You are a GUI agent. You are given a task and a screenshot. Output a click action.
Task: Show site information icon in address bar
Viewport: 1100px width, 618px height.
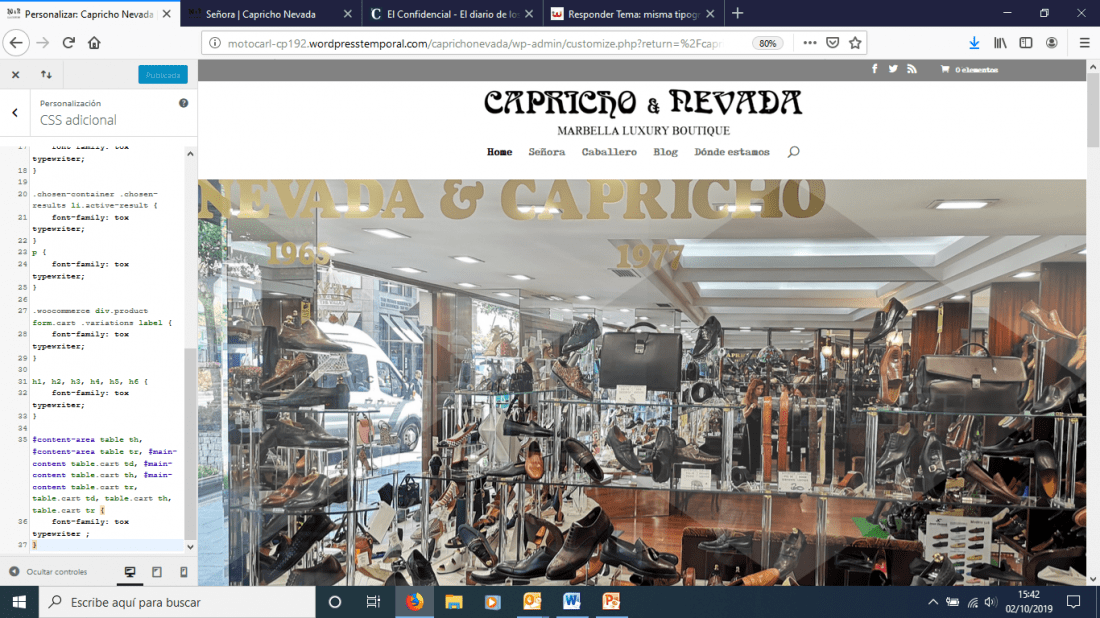pyautogui.click(x=215, y=43)
